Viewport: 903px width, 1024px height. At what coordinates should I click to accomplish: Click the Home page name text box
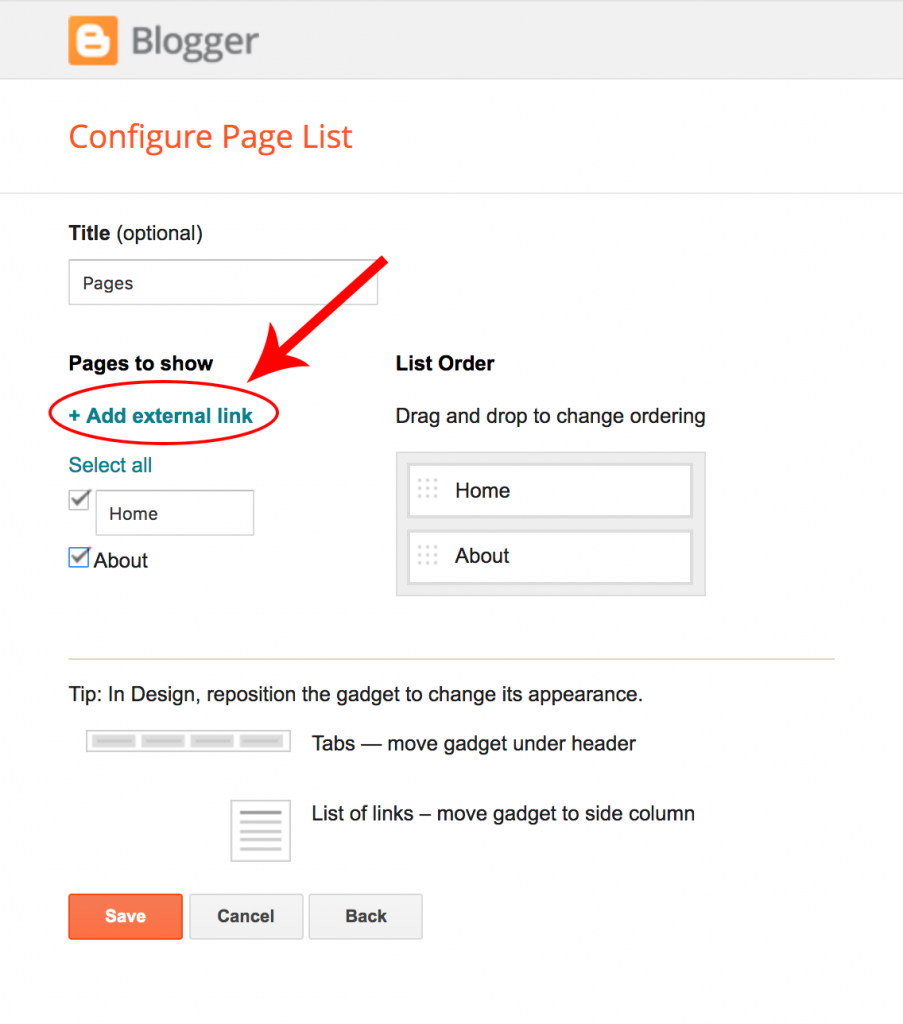(x=174, y=512)
